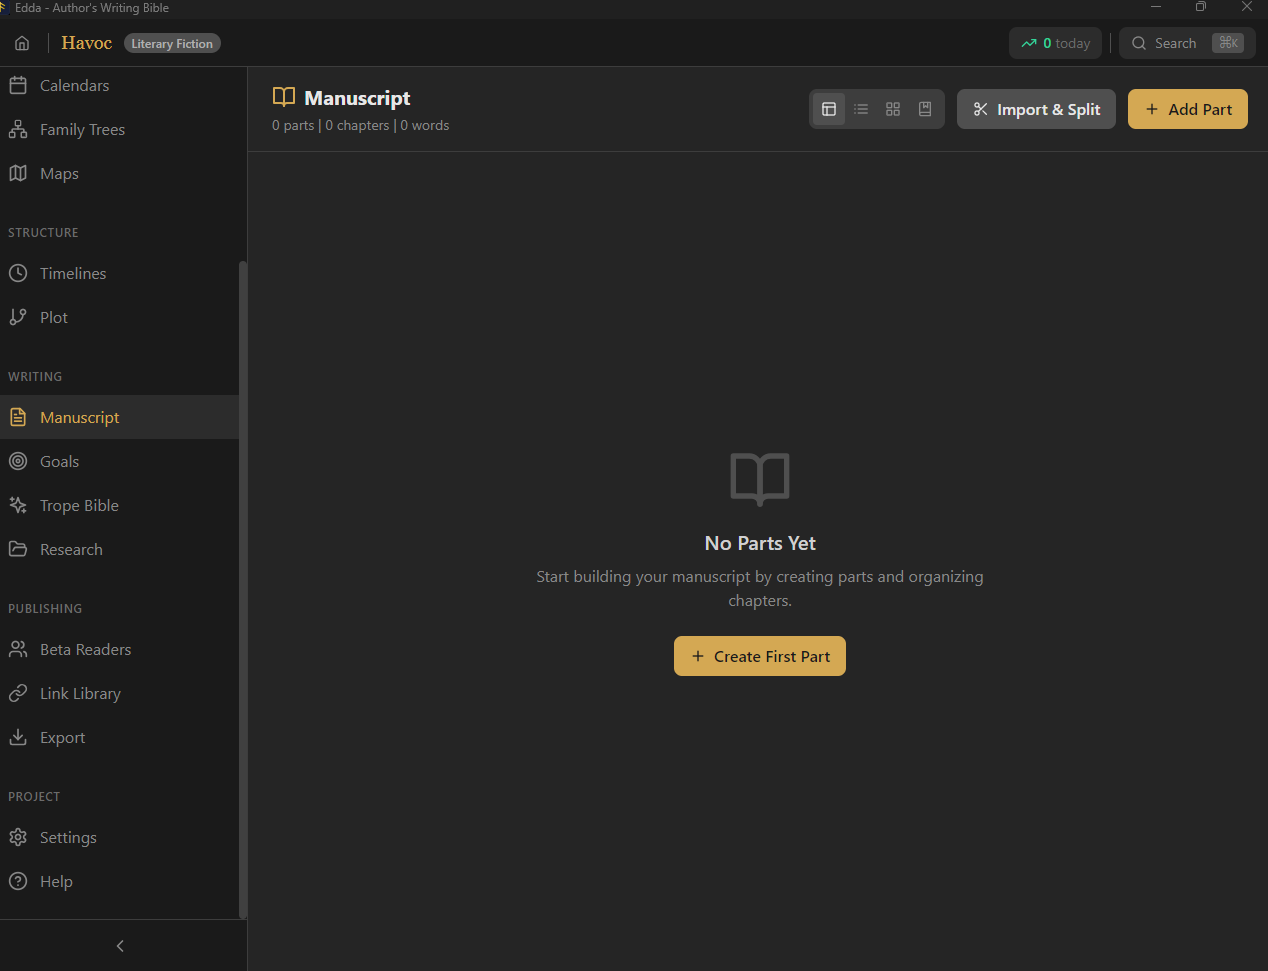Click the sidebar vertical scrollbar

[x=243, y=590]
